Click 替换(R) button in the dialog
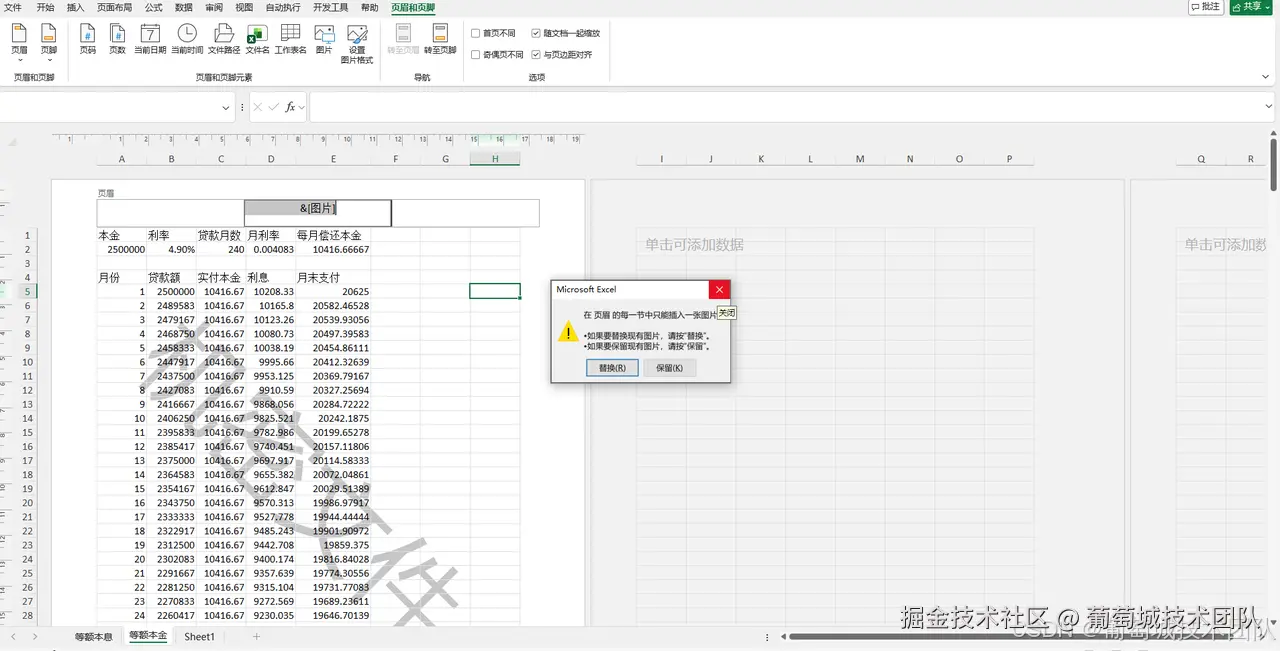 pyautogui.click(x=612, y=368)
